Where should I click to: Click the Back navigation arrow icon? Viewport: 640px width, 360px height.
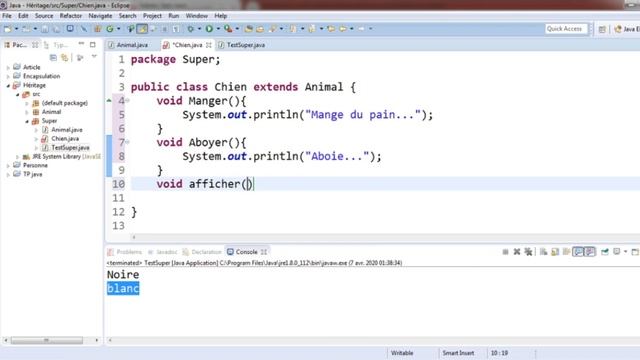point(343,29)
